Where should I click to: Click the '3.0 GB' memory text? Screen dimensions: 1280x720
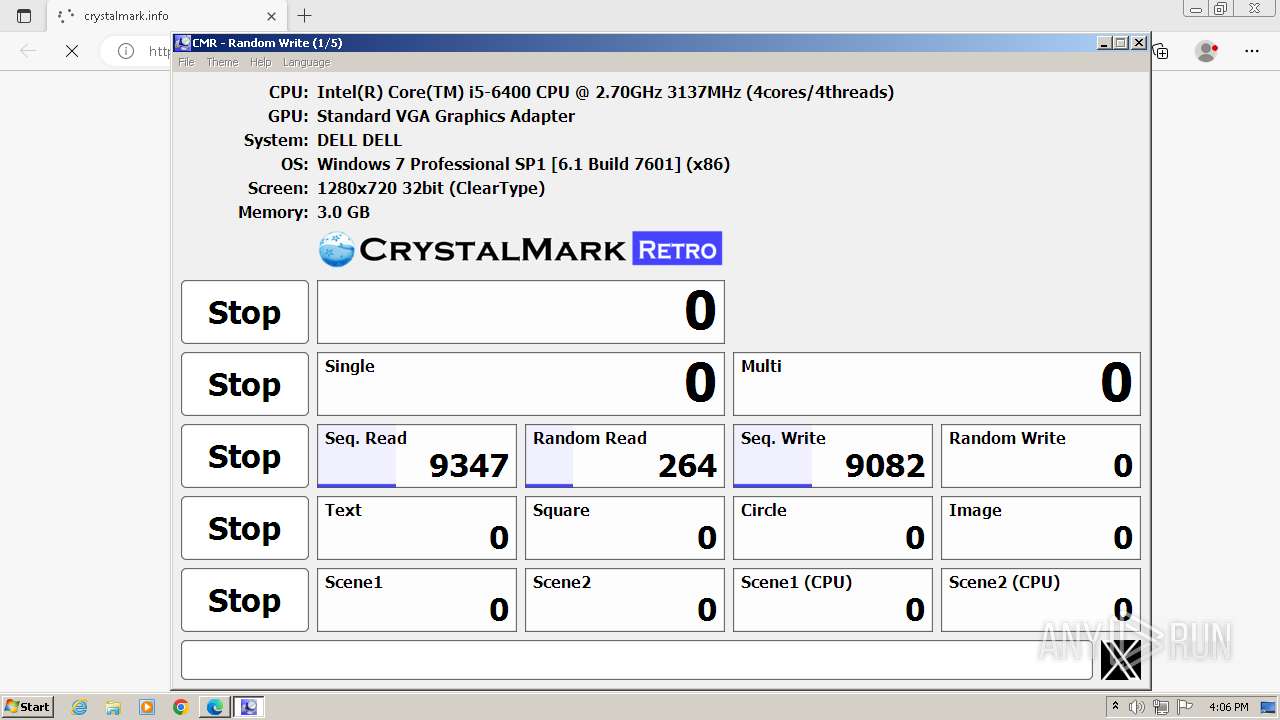(x=343, y=212)
